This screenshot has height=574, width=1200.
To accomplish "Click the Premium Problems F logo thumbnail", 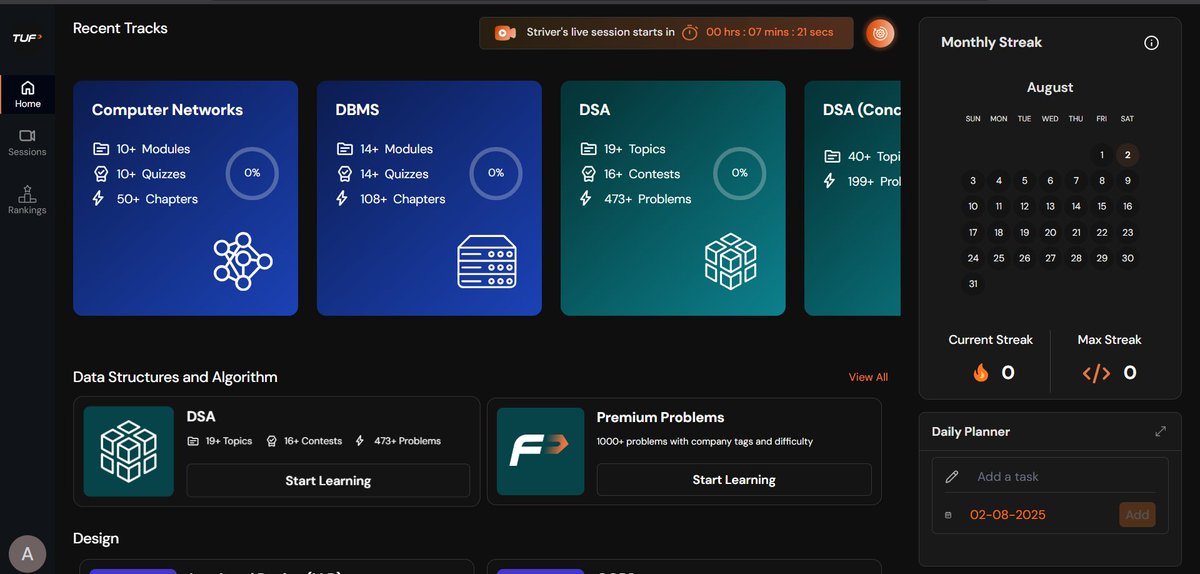I will tap(540, 451).
